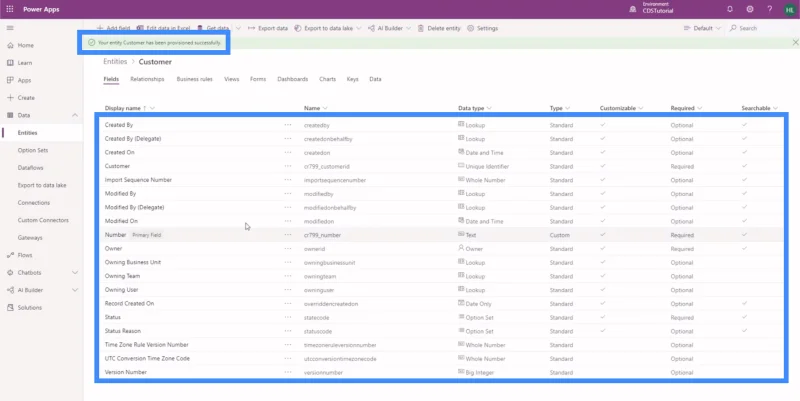The image size is (800, 401).
Task: Open the app launcher waffle icon
Action: coord(10,9)
